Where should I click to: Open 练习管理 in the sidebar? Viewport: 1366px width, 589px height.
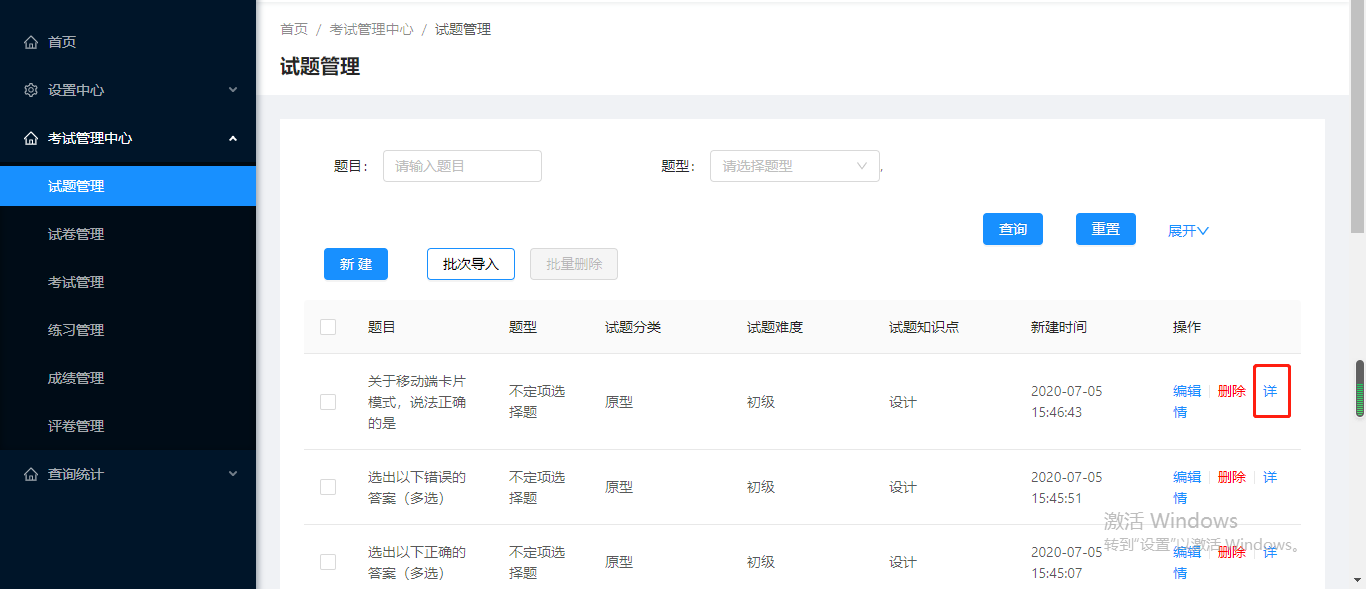point(128,330)
